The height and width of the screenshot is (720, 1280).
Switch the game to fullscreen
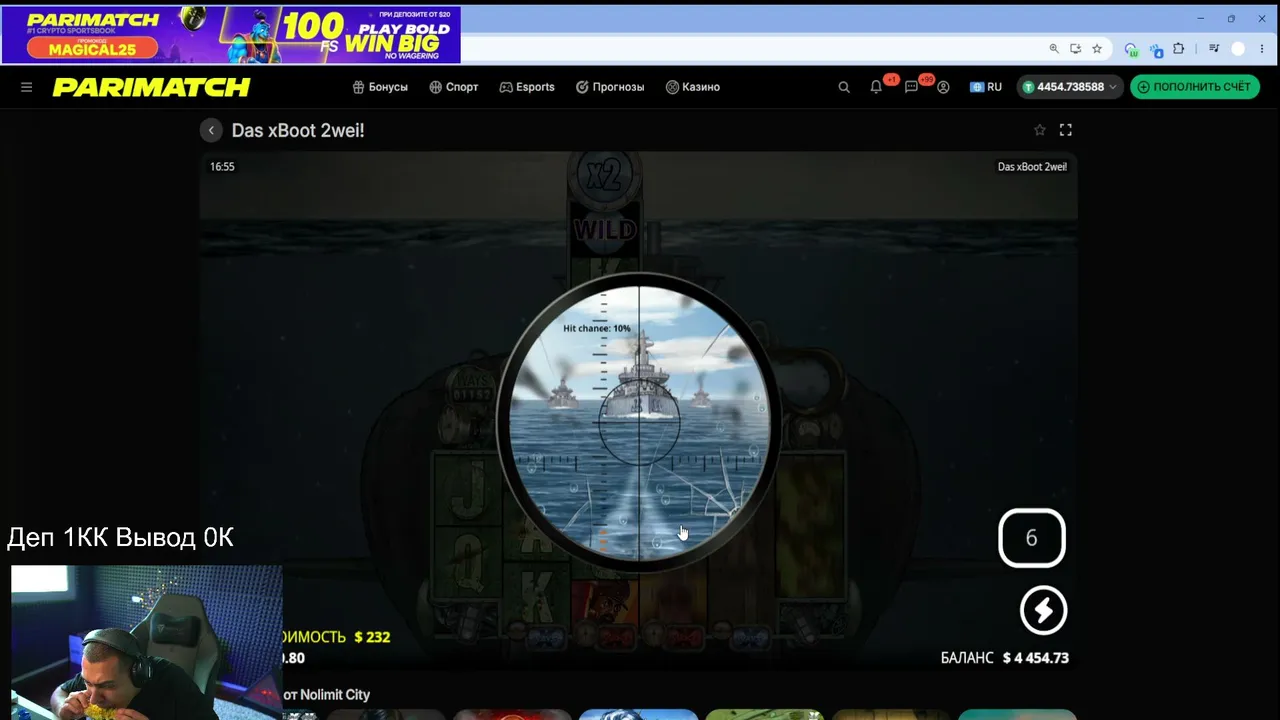(x=1066, y=130)
